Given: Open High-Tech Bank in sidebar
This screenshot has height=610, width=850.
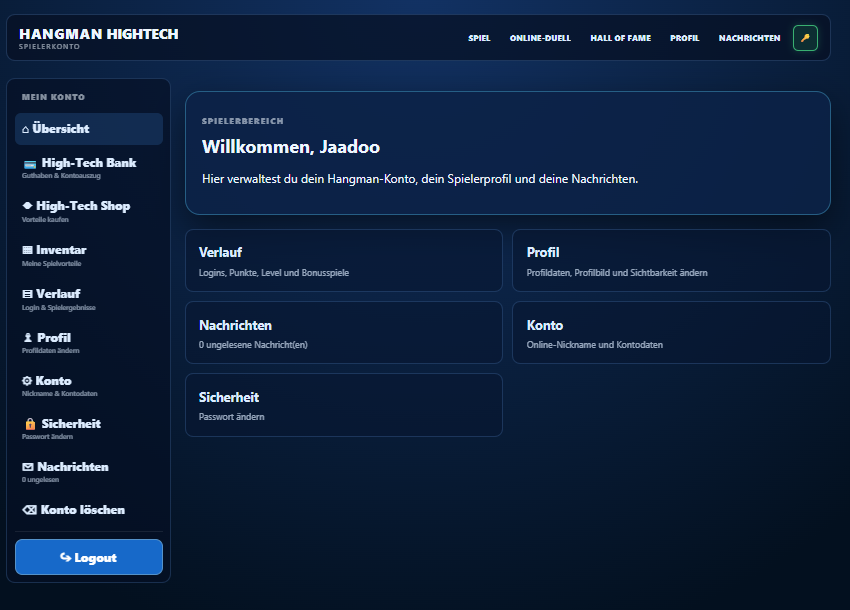Looking at the screenshot, I should pos(89,168).
